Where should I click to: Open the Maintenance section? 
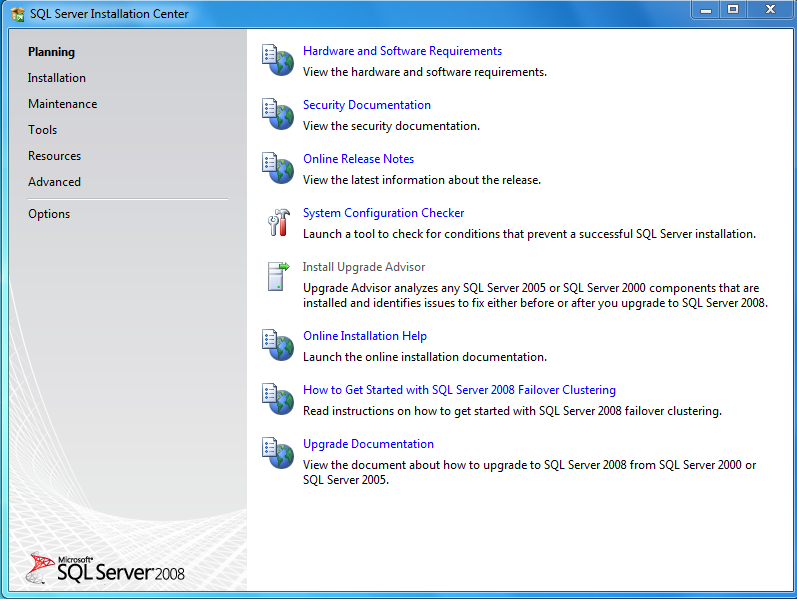[63, 104]
